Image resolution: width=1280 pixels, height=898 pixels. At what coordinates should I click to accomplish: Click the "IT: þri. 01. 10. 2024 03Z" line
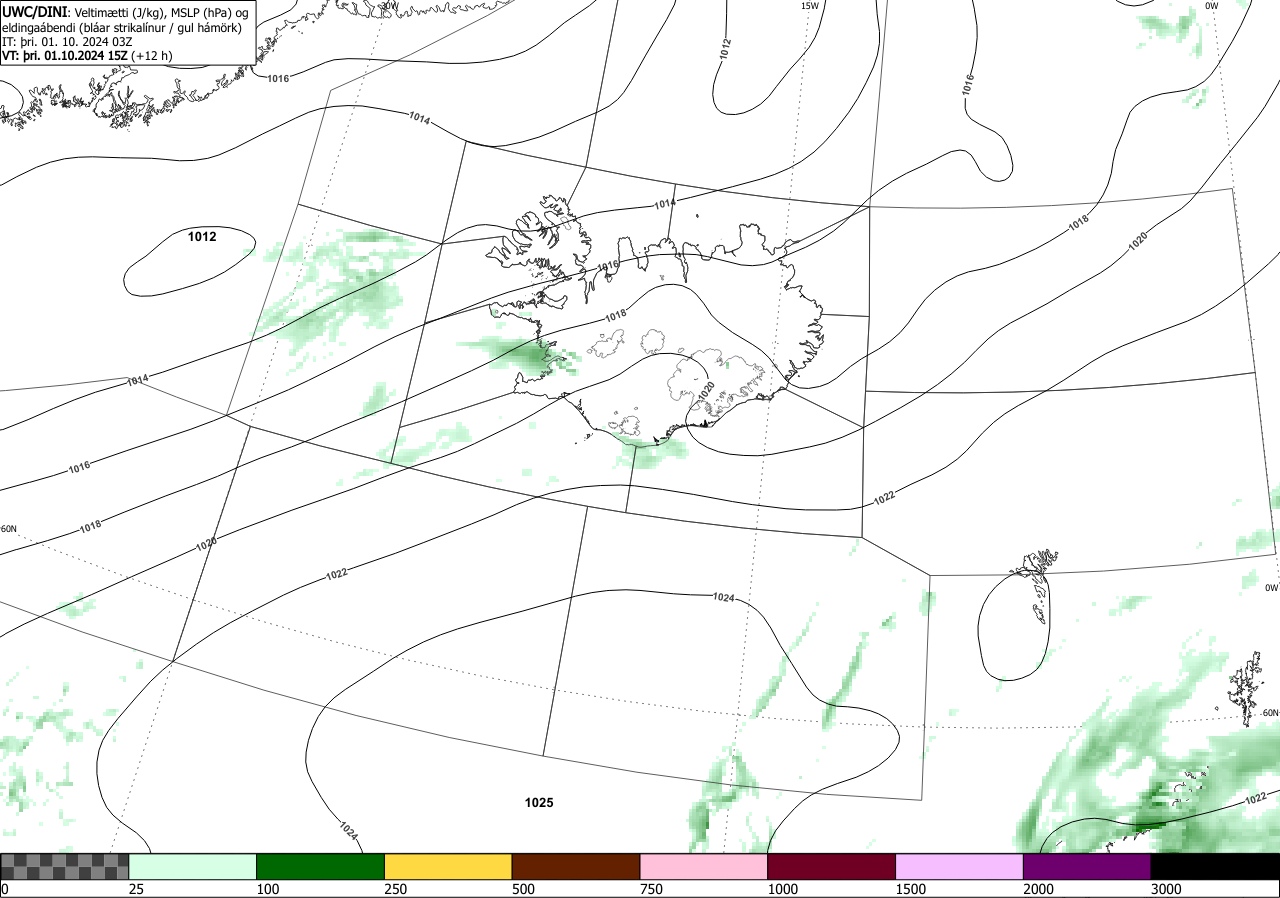[67, 42]
